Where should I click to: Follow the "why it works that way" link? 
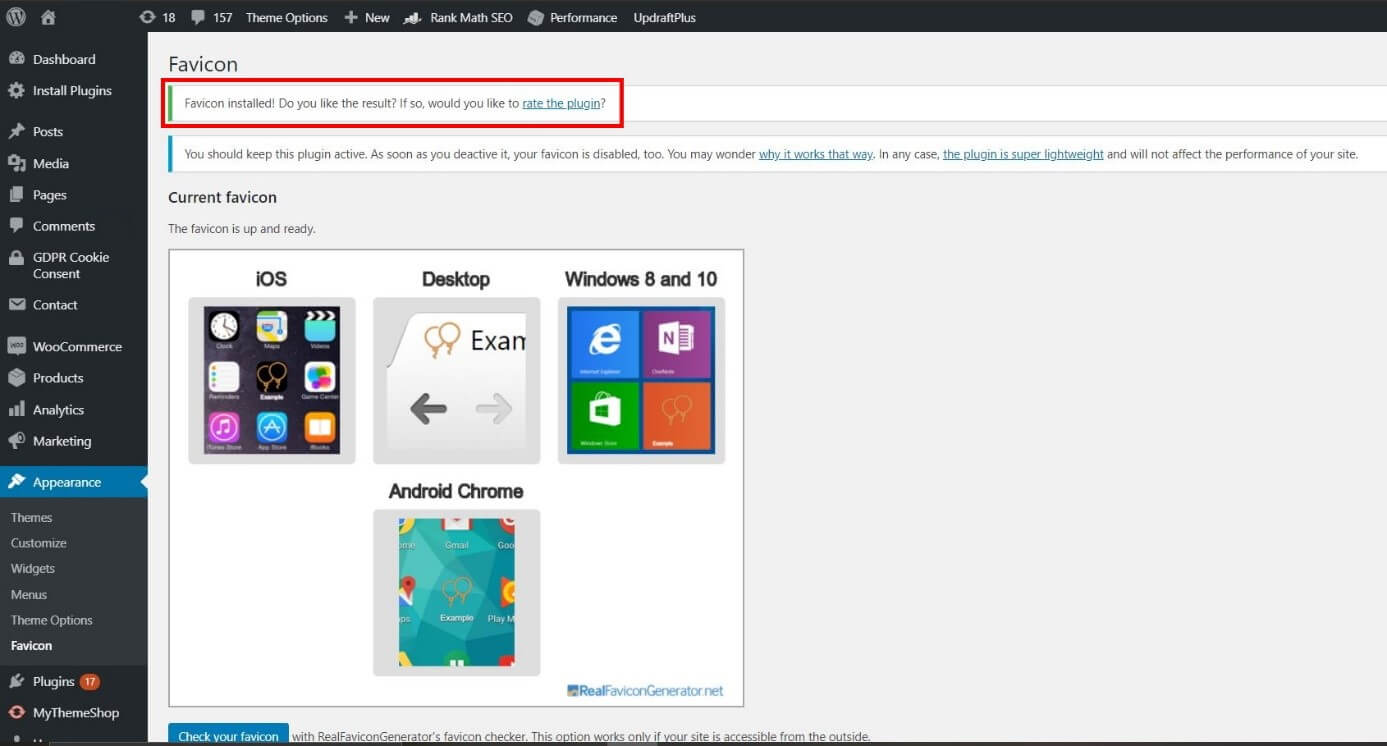815,154
